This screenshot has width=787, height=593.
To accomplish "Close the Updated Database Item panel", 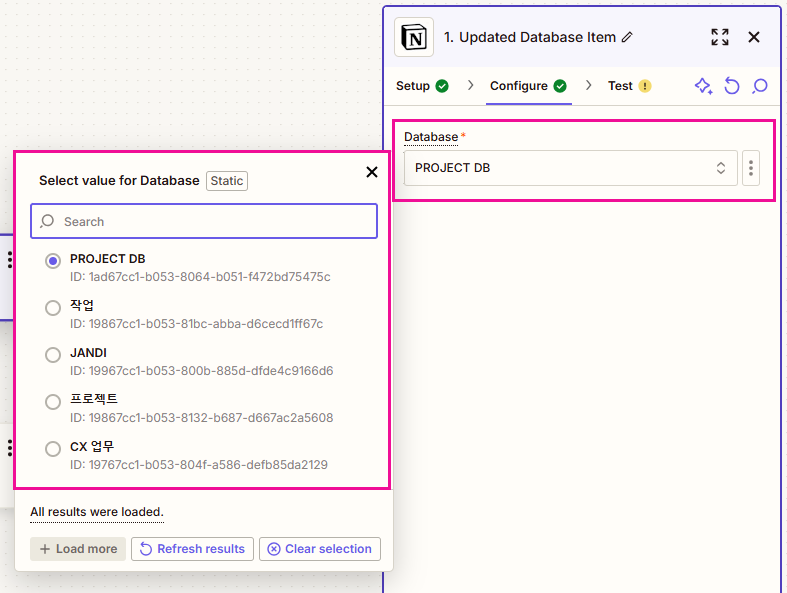I will pos(754,37).
